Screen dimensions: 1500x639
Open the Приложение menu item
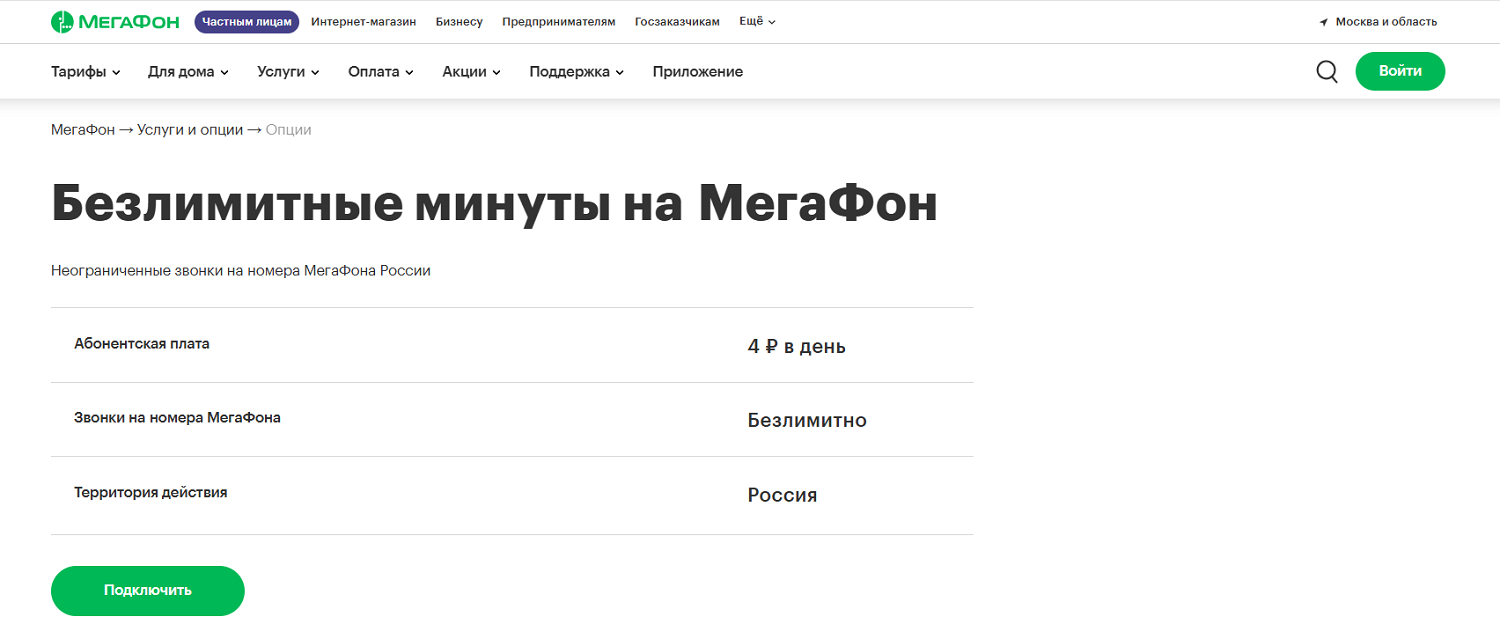coord(698,72)
